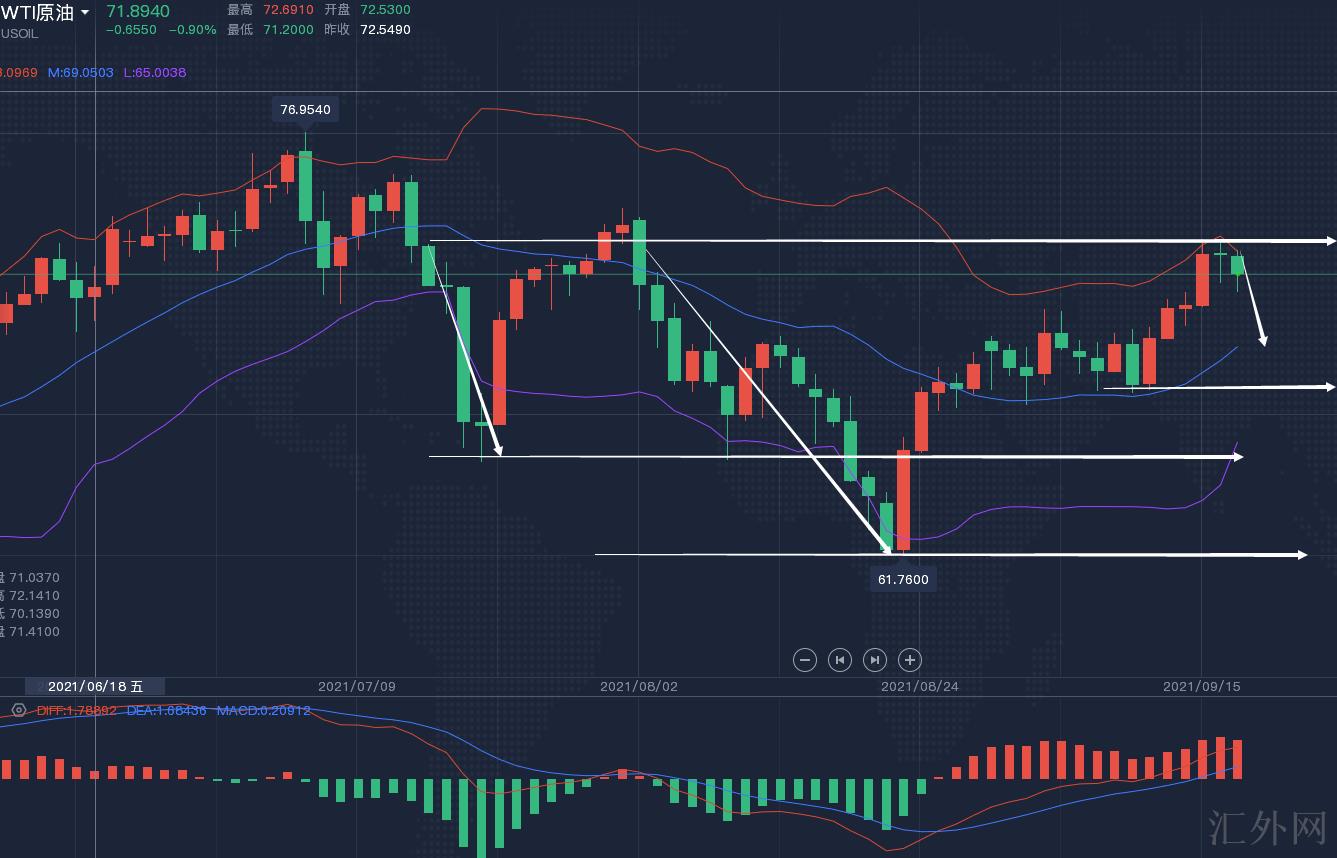Click the DEA:1.68436 indicator label
The width and height of the screenshot is (1337, 858).
click(x=167, y=711)
